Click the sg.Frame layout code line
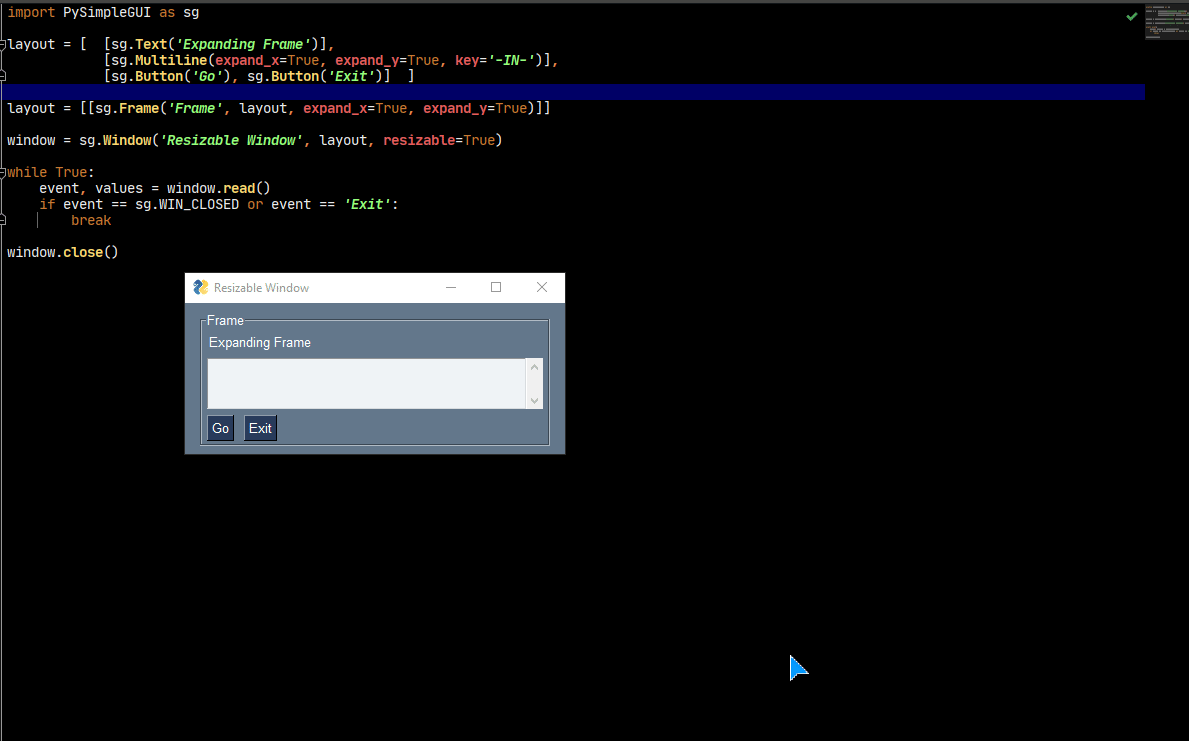 (x=278, y=108)
